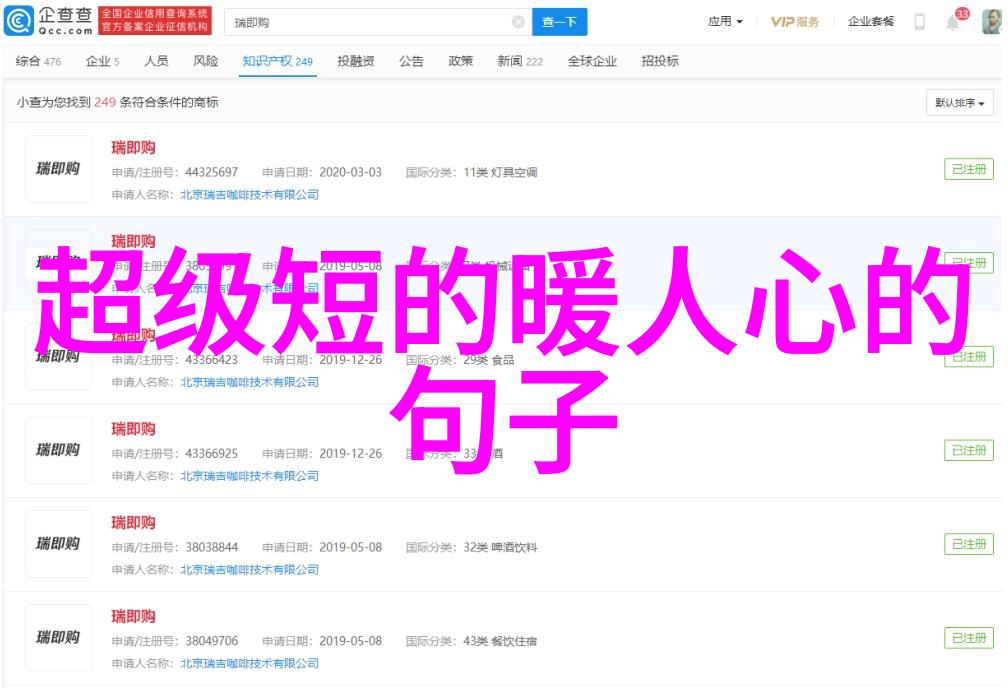Click applicant link for registration 38049706
Viewport: 1008px width, 692px height.
tap(249, 663)
